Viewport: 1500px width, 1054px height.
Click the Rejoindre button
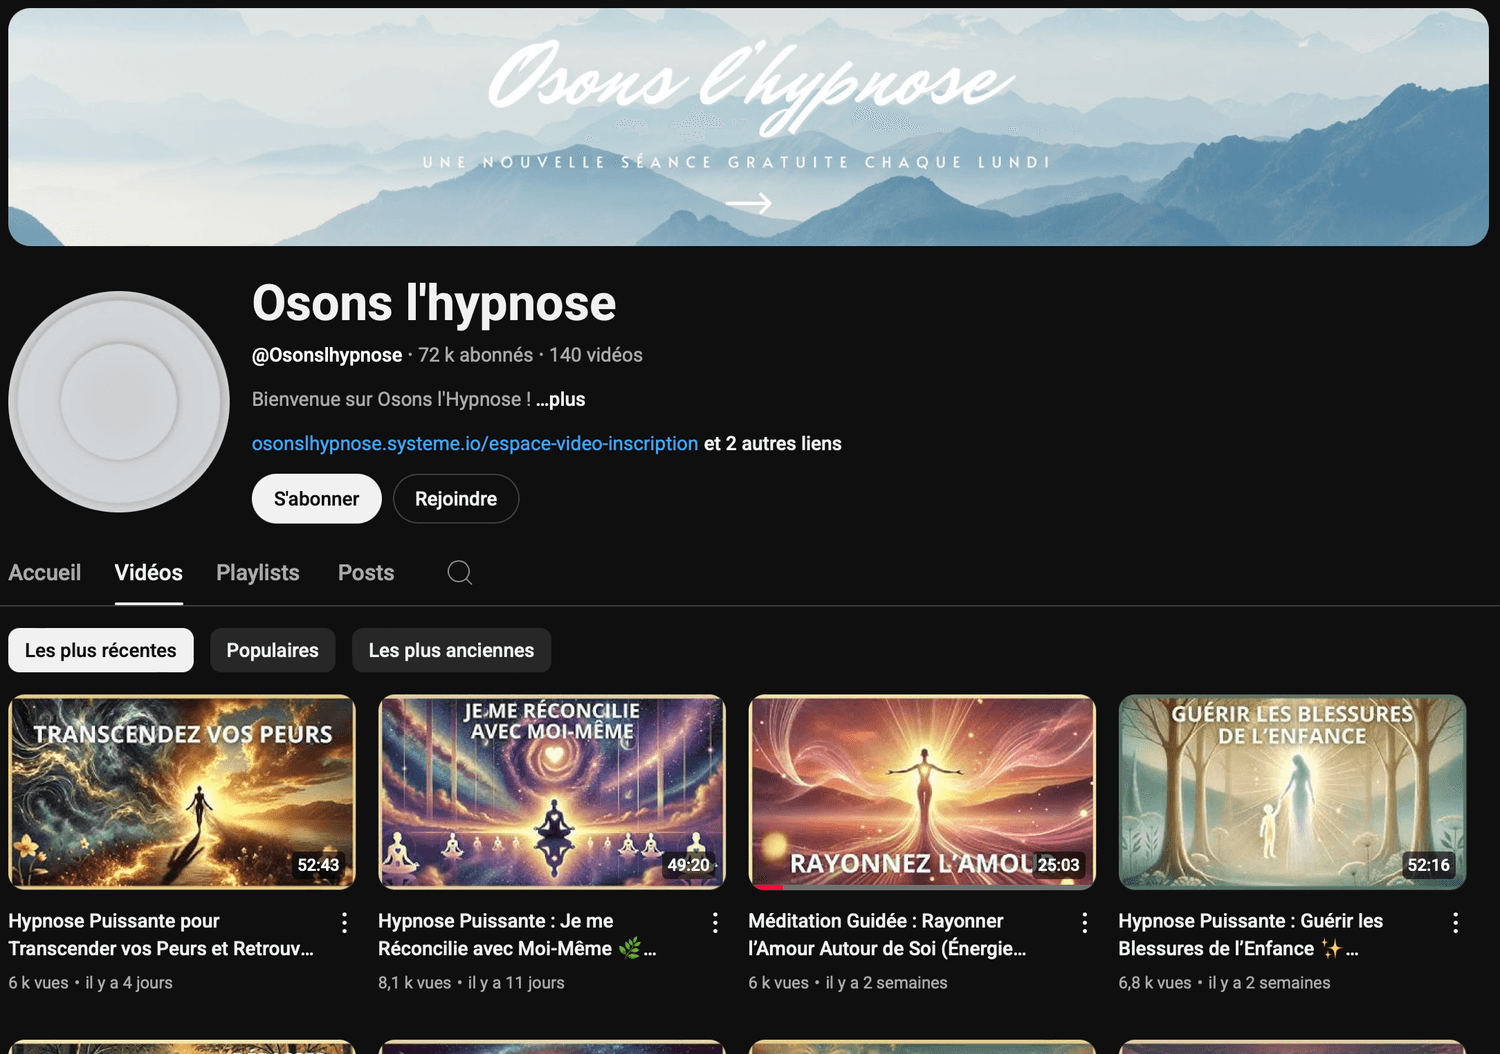(456, 498)
